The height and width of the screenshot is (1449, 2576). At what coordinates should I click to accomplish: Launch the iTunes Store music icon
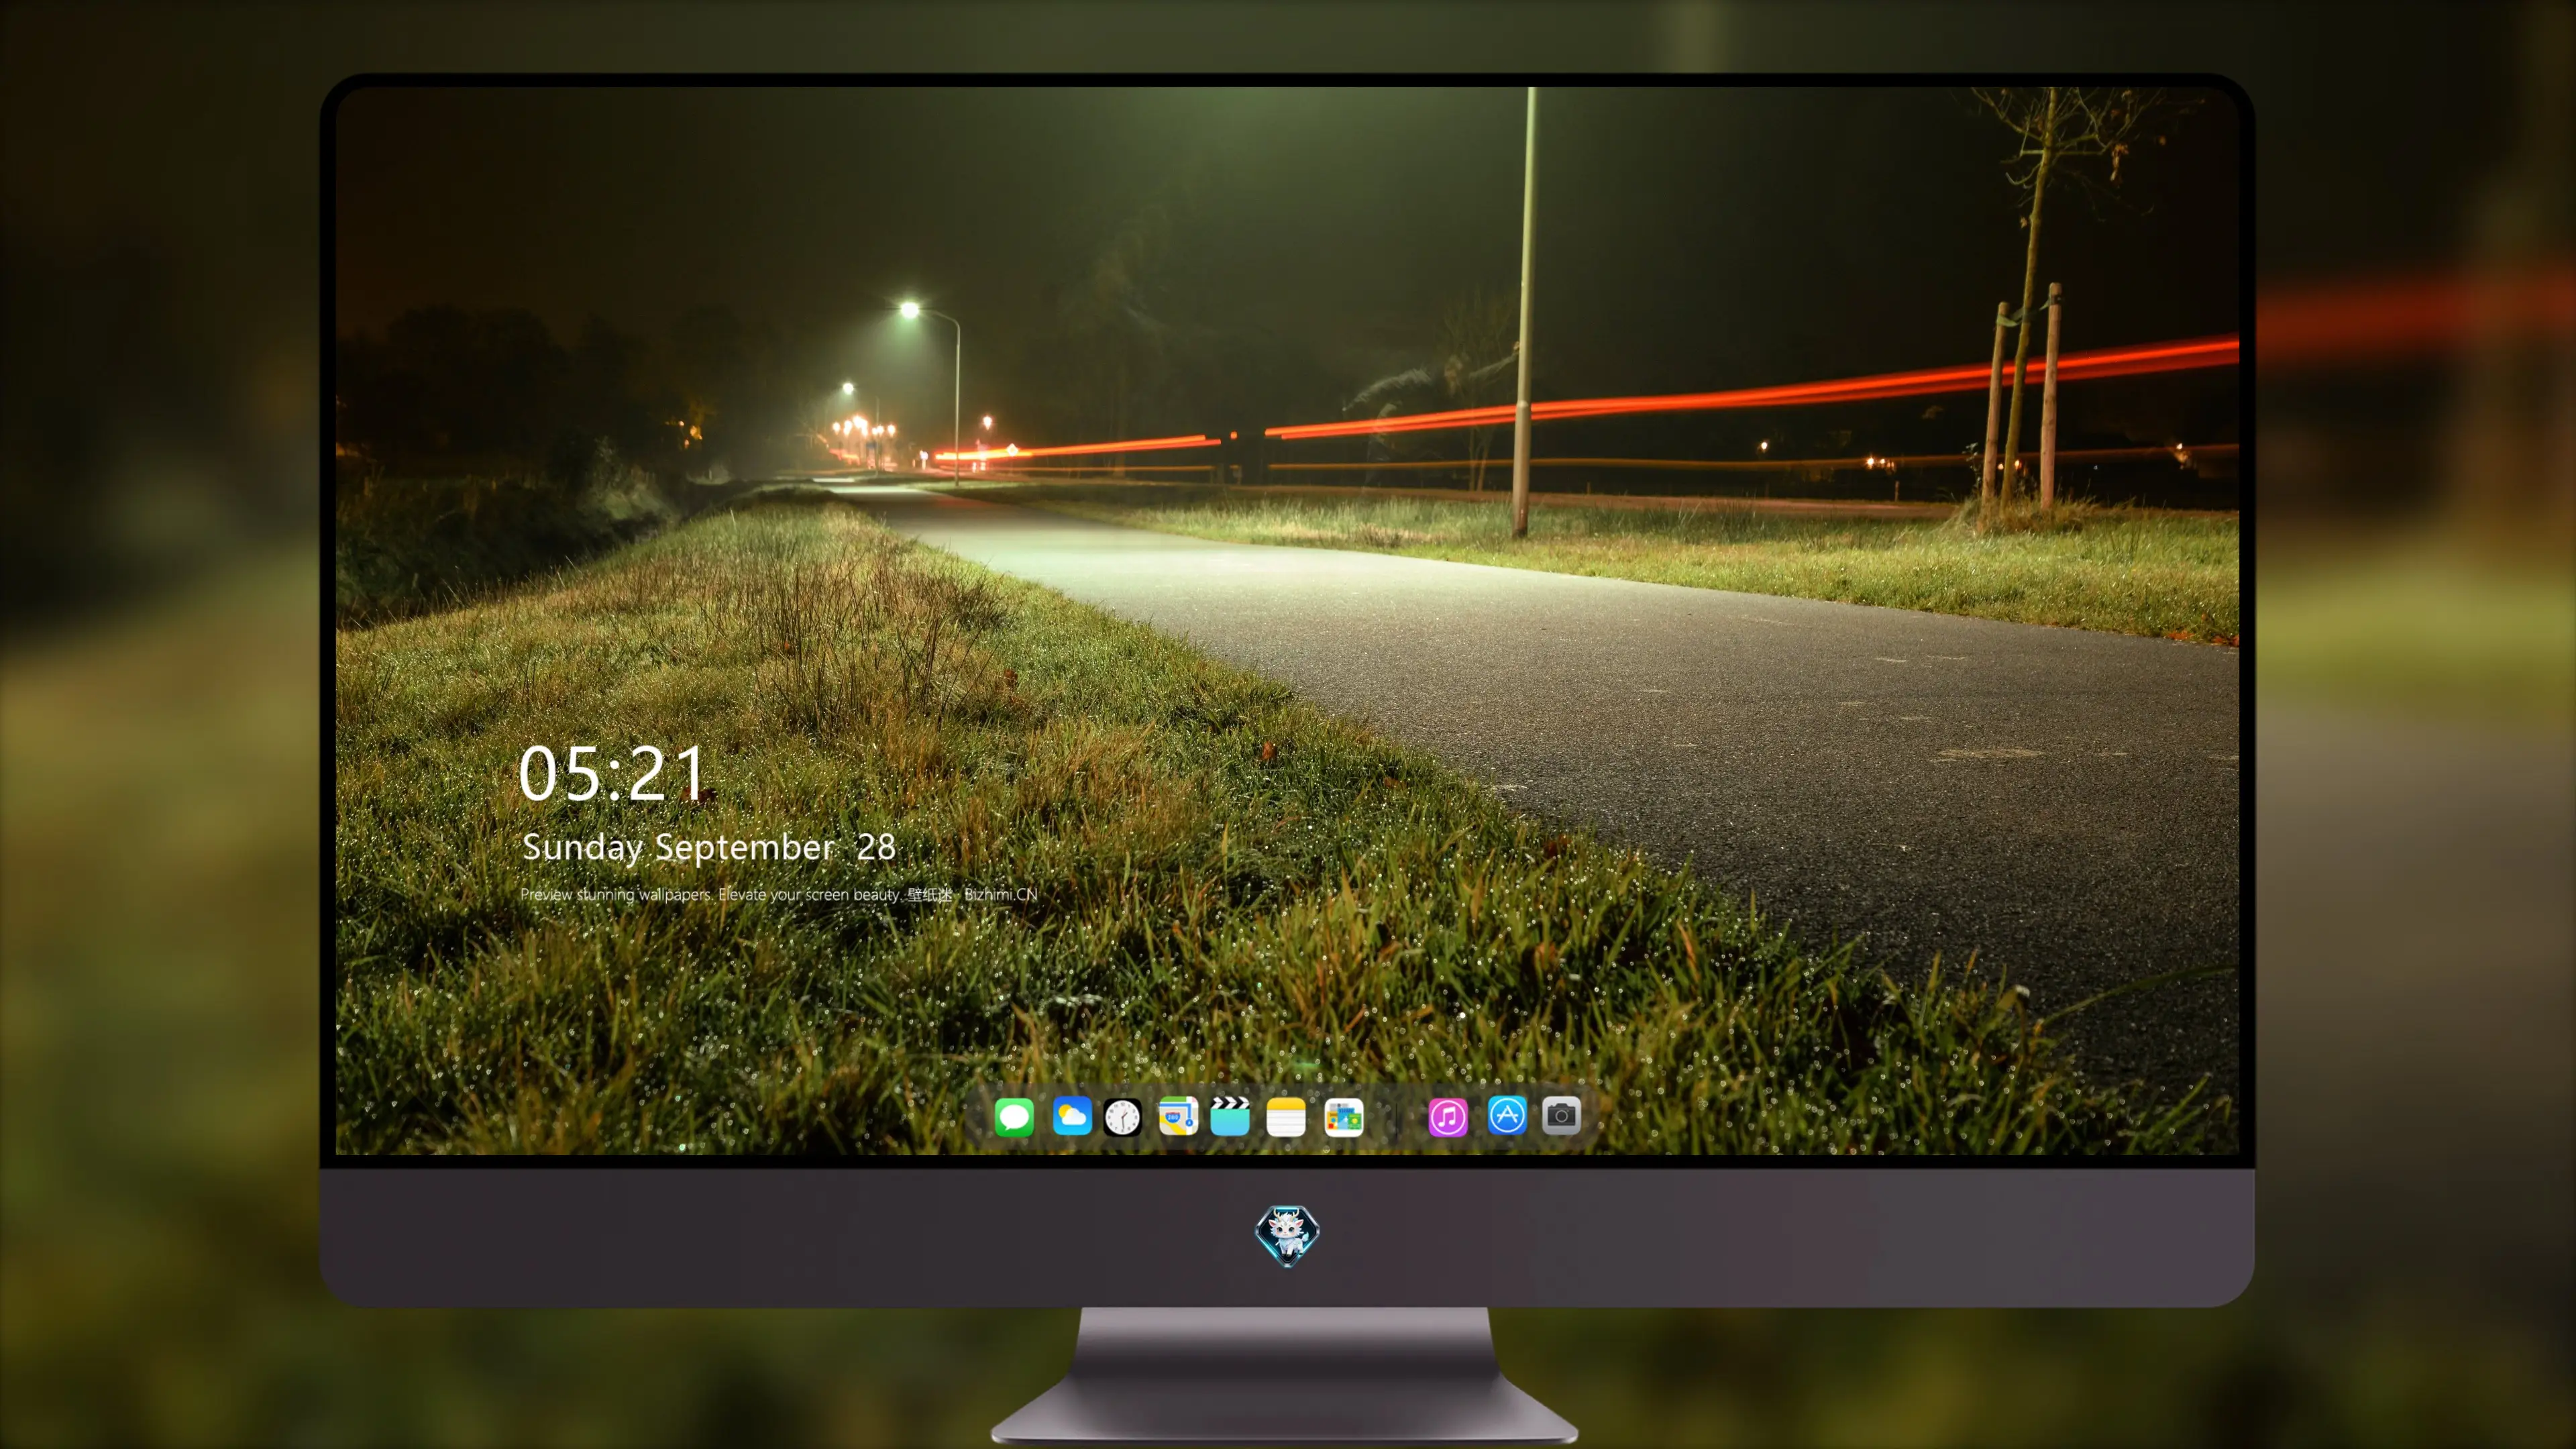click(1448, 1116)
